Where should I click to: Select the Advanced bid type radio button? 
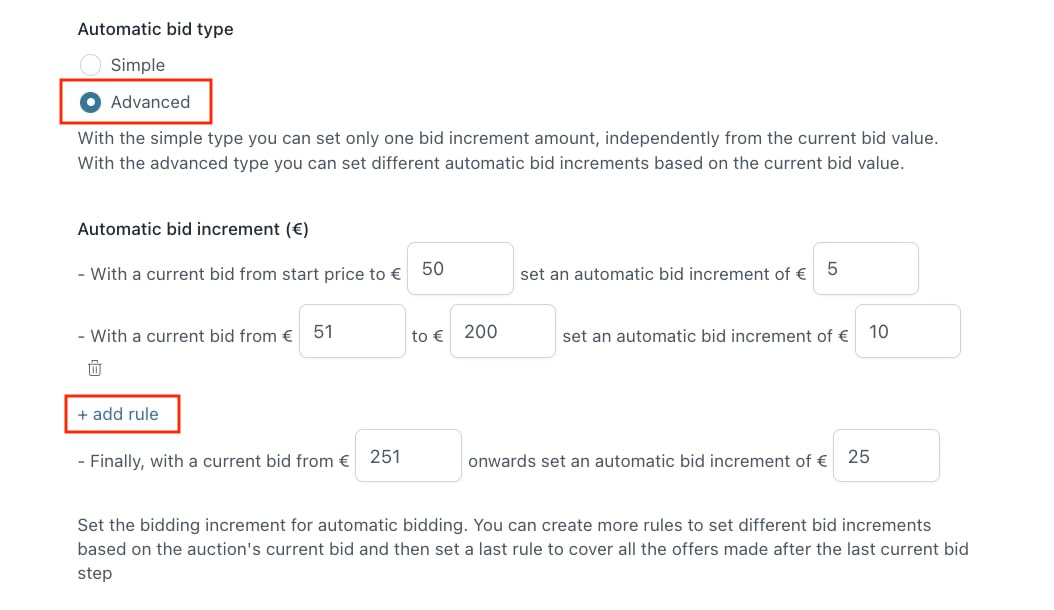tap(90, 102)
